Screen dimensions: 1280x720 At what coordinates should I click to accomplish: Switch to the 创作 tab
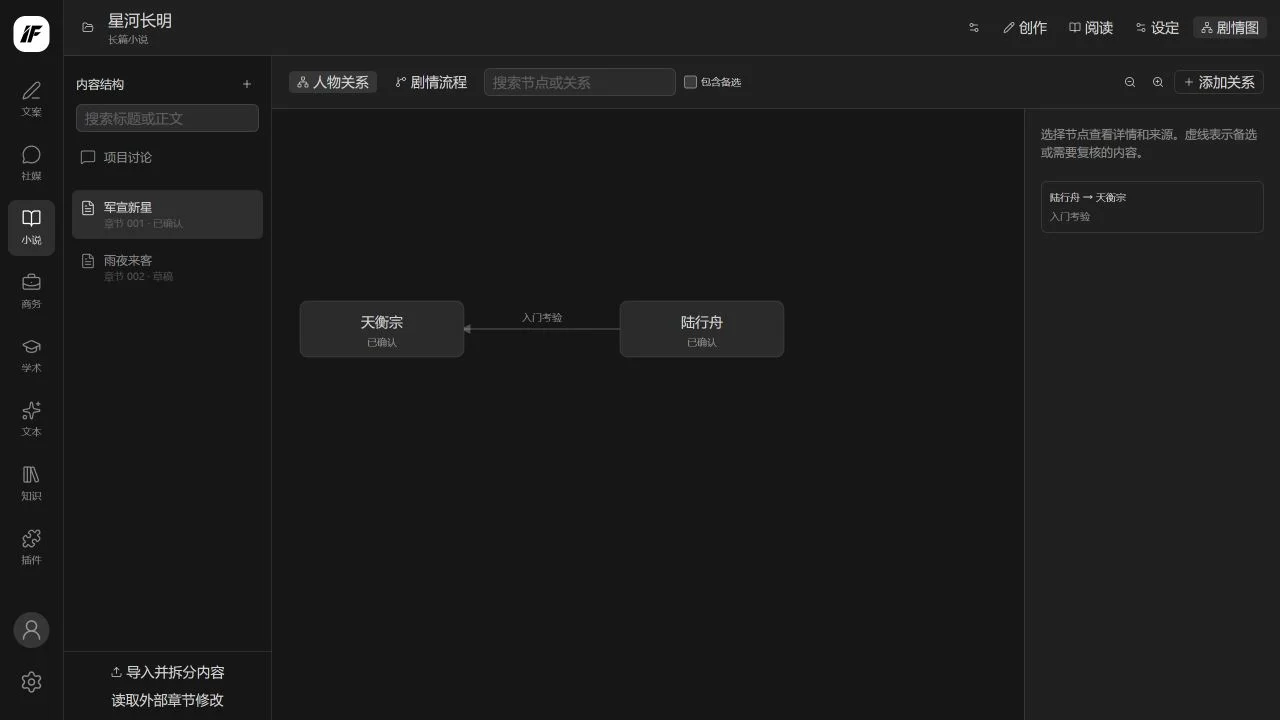[1025, 28]
